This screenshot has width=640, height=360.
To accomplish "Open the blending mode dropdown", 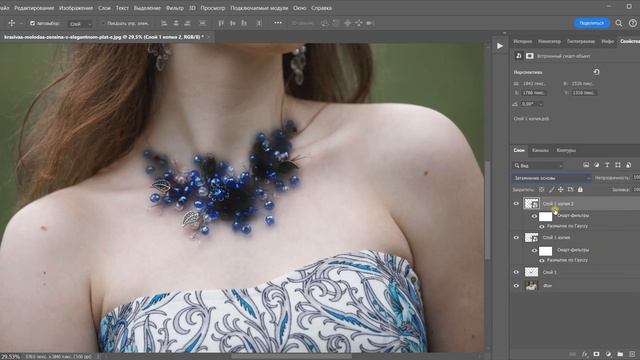I will coord(551,178).
